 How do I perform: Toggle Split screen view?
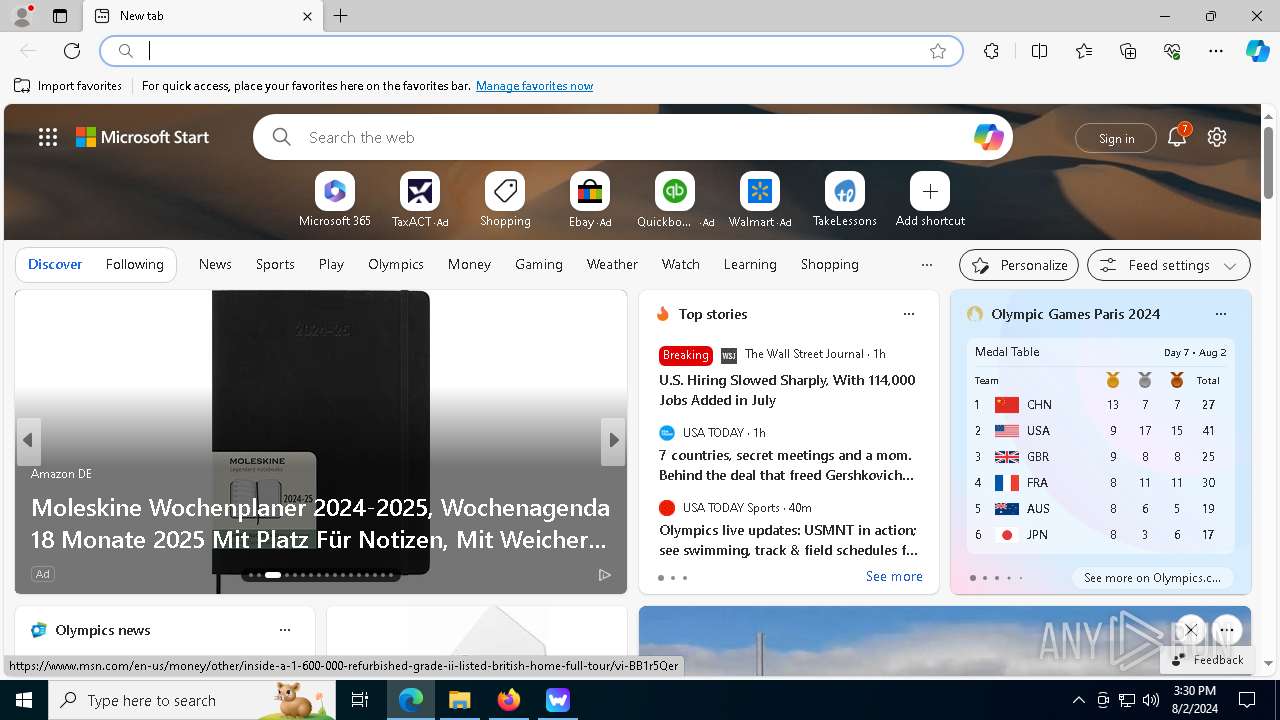pos(1039,51)
